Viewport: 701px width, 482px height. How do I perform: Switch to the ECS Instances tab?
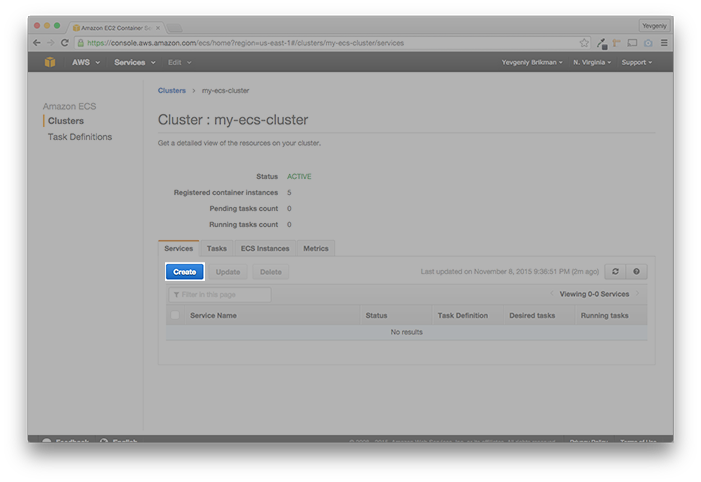[x=265, y=248]
